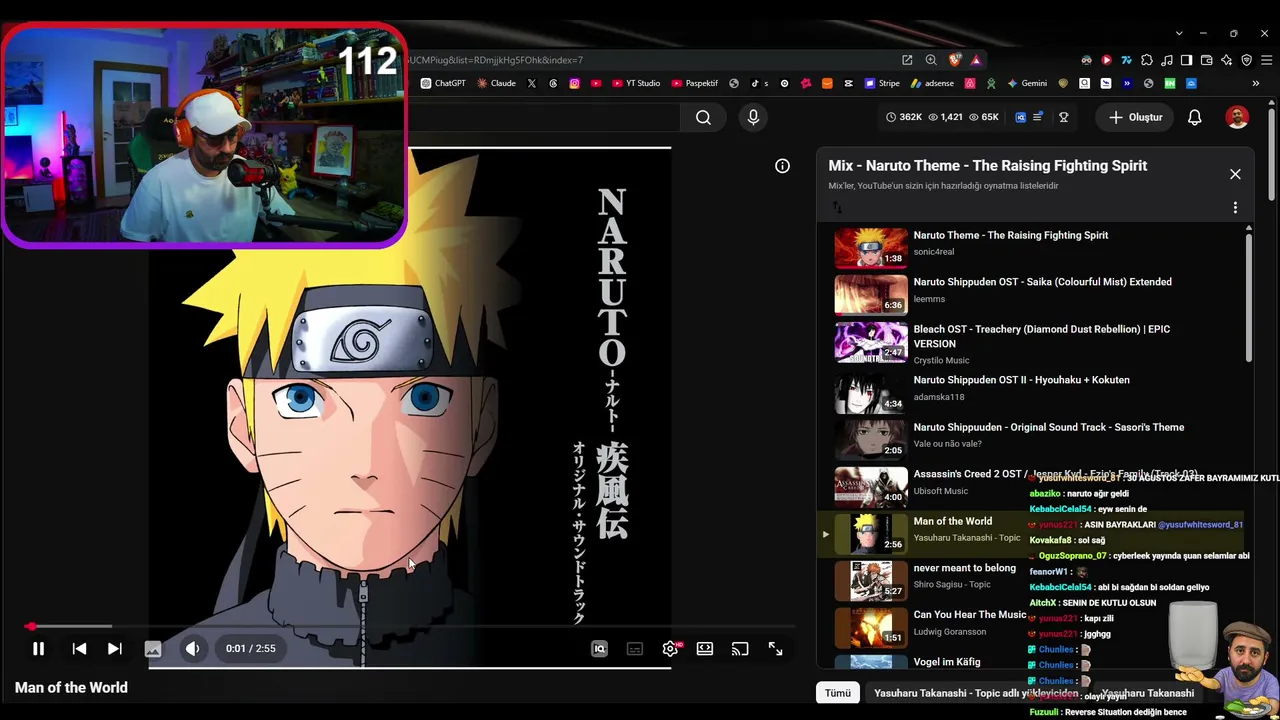The width and height of the screenshot is (1280, 720).
Task: Open the video info icon on player
Action: coord(782,166)
